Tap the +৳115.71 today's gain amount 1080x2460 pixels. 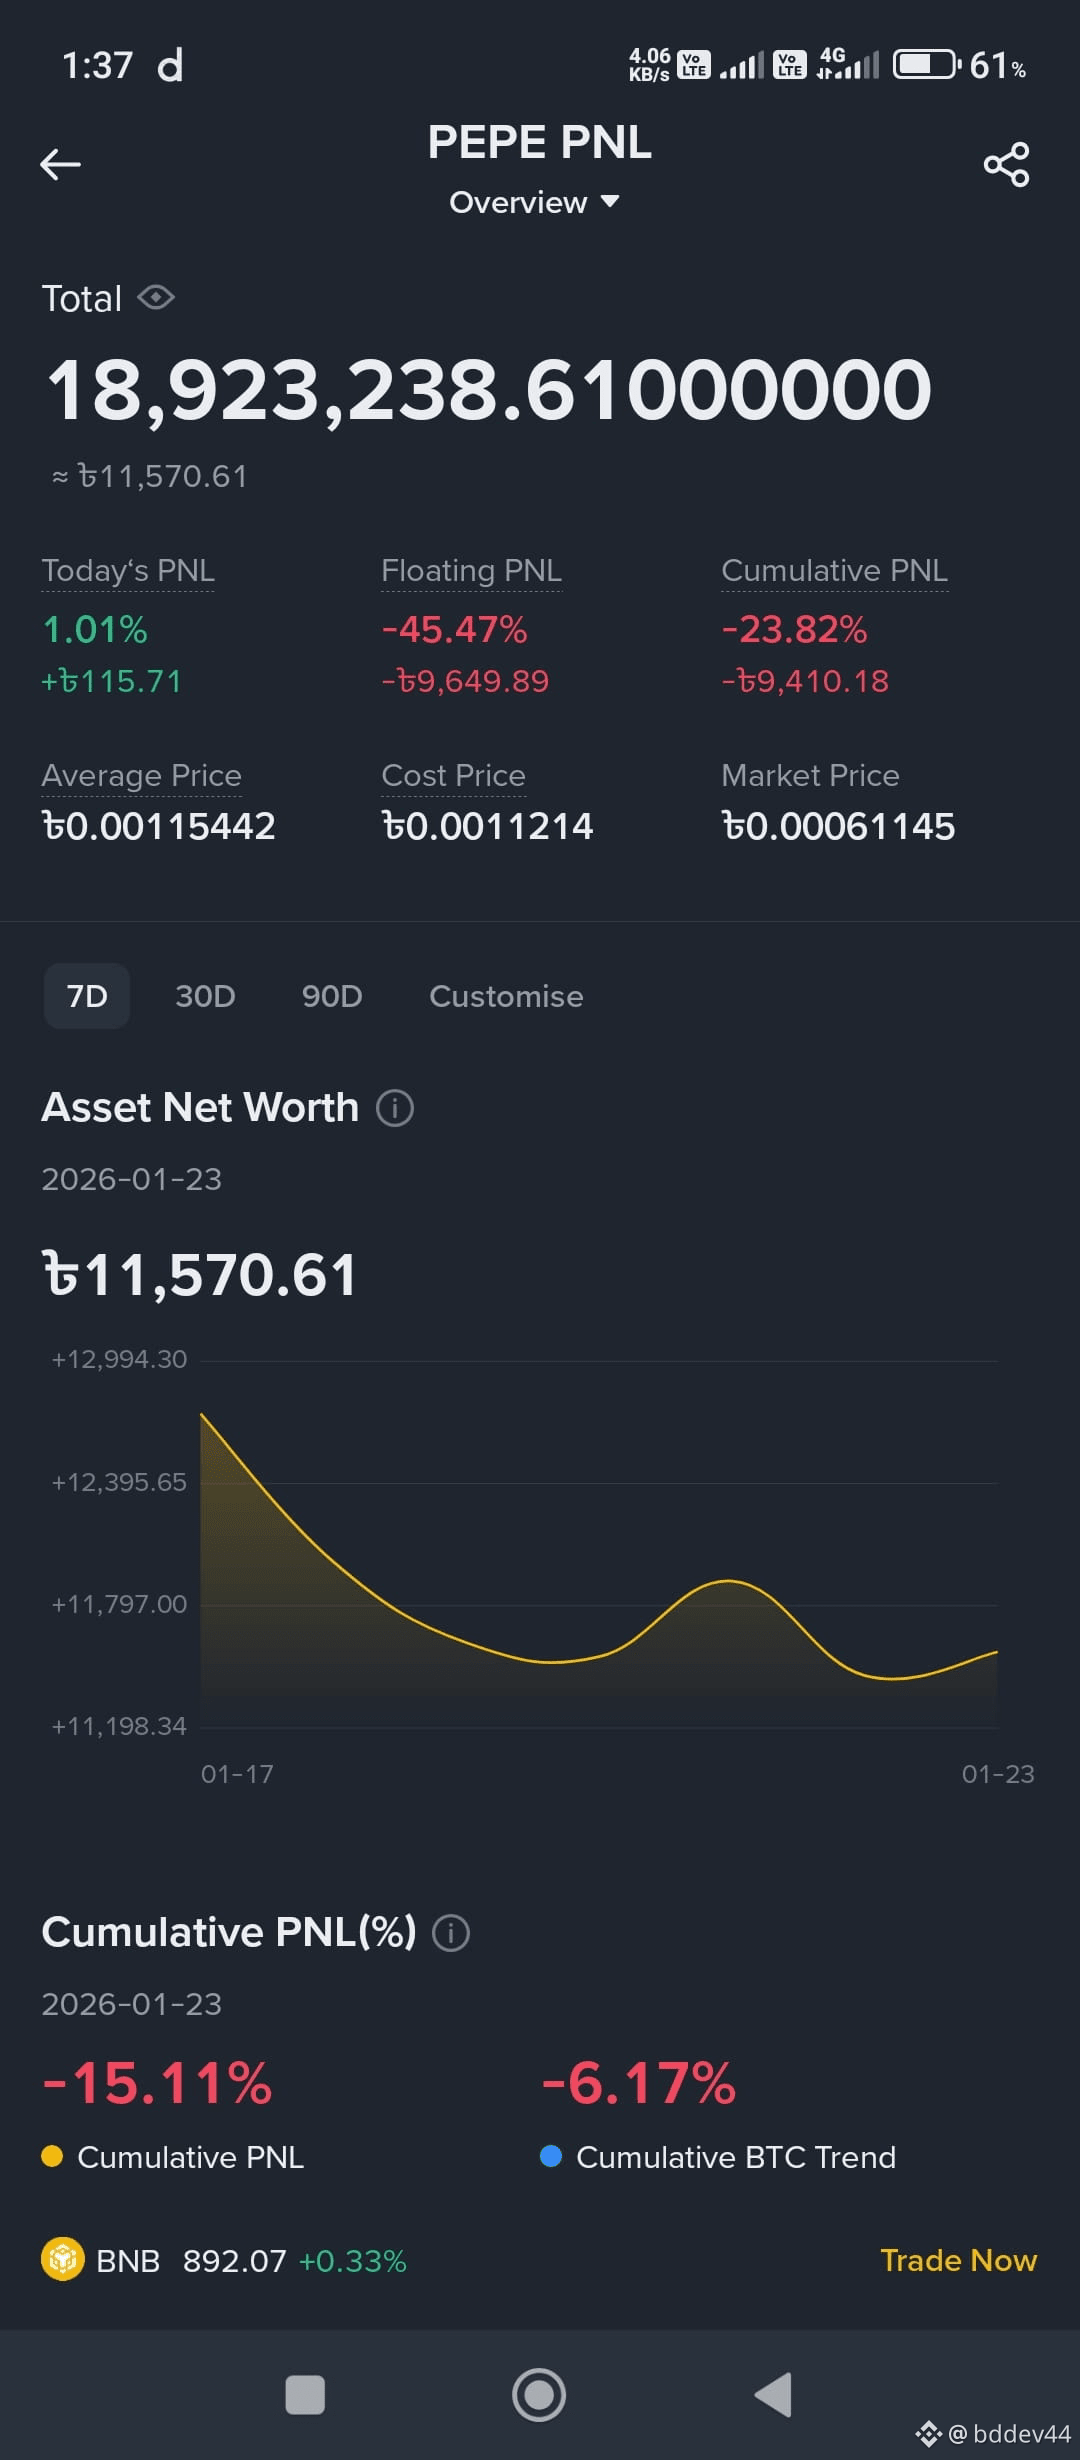tap(111, 682)
